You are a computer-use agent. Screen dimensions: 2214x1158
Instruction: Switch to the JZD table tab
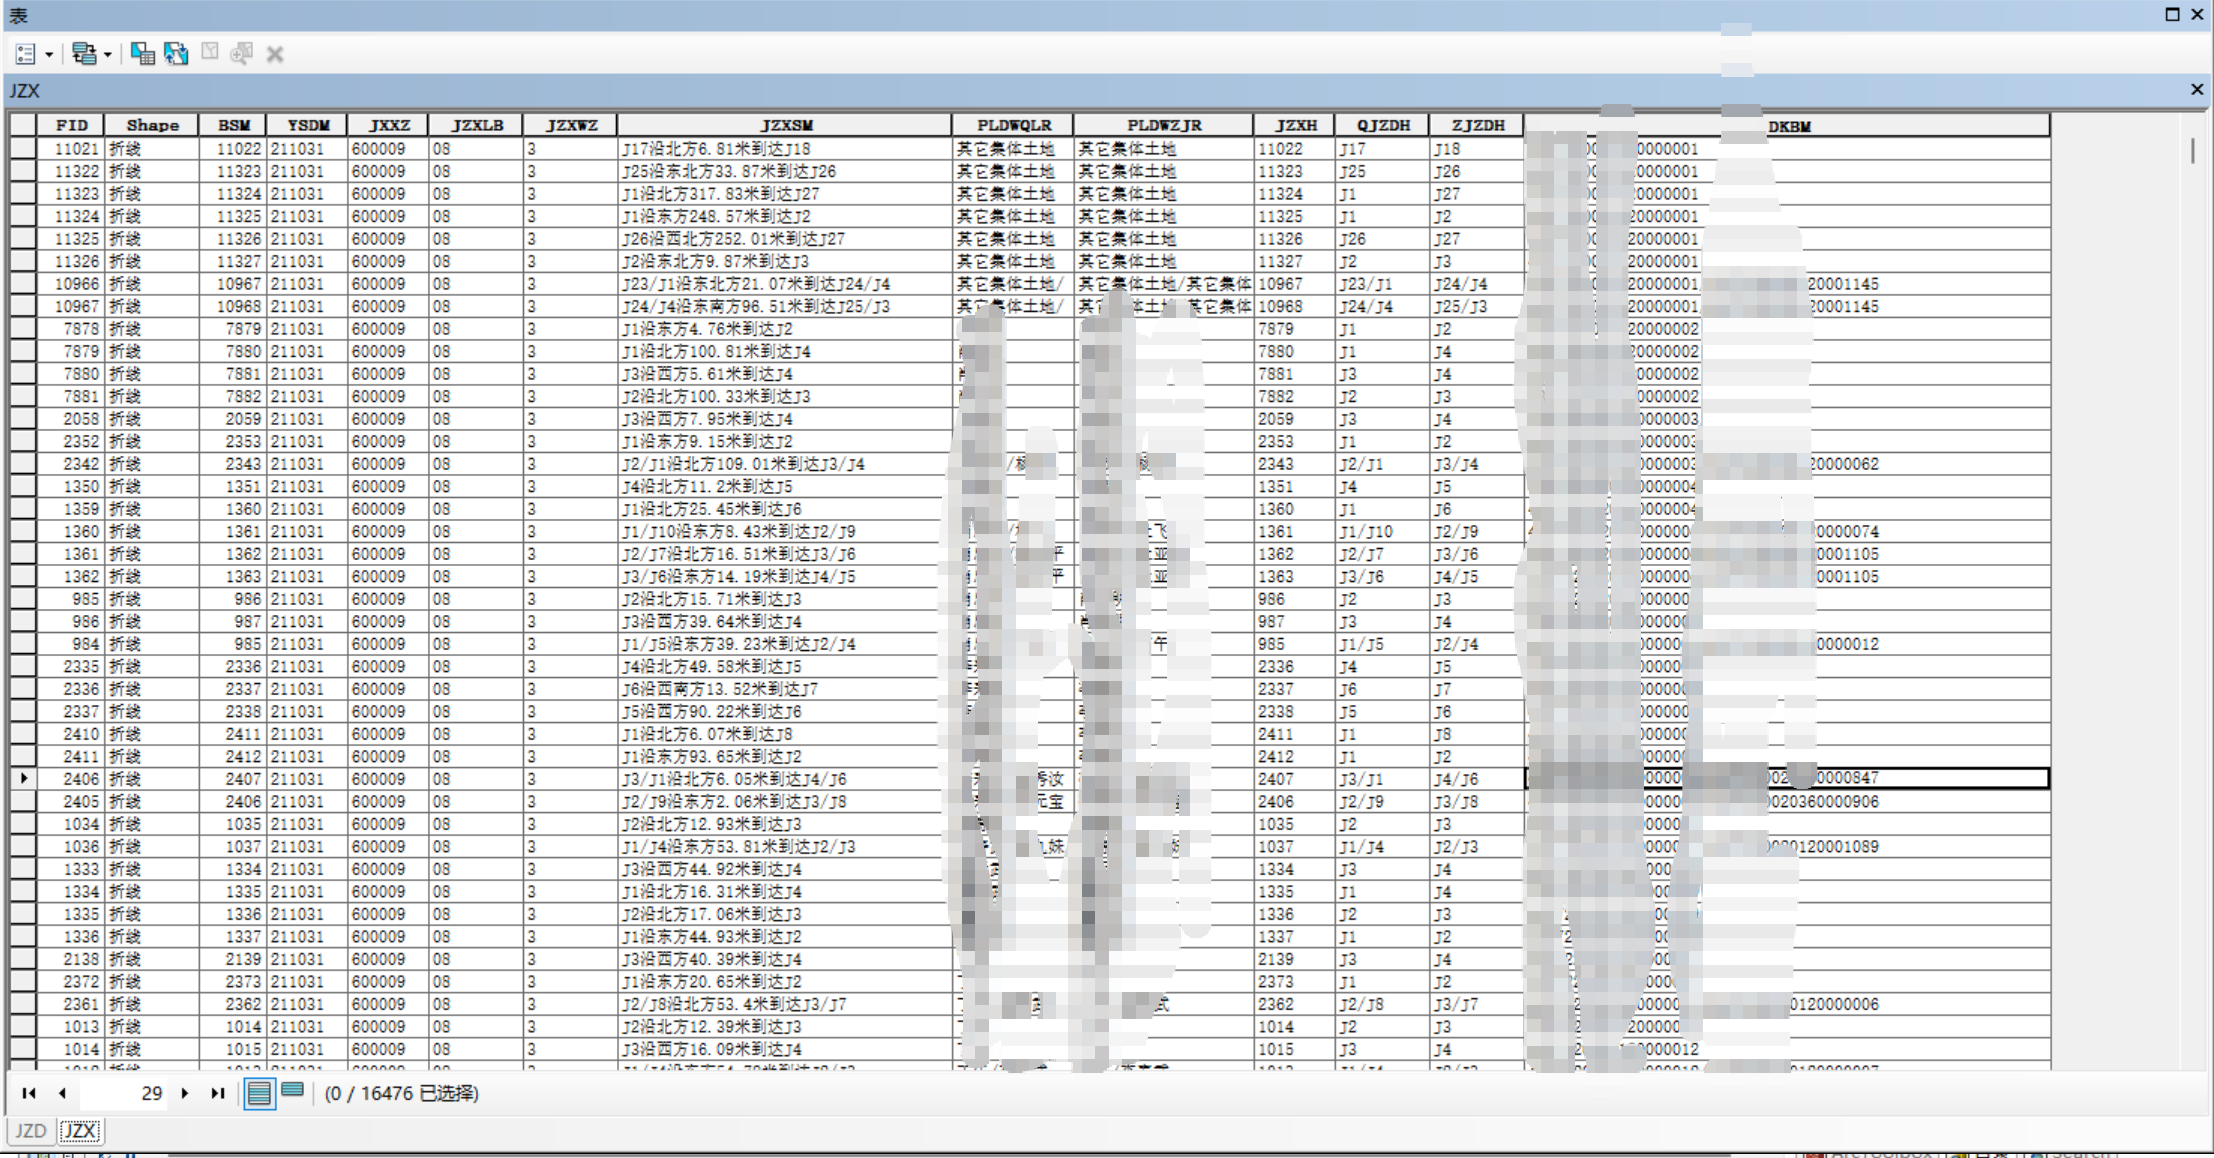[30, 1131]
